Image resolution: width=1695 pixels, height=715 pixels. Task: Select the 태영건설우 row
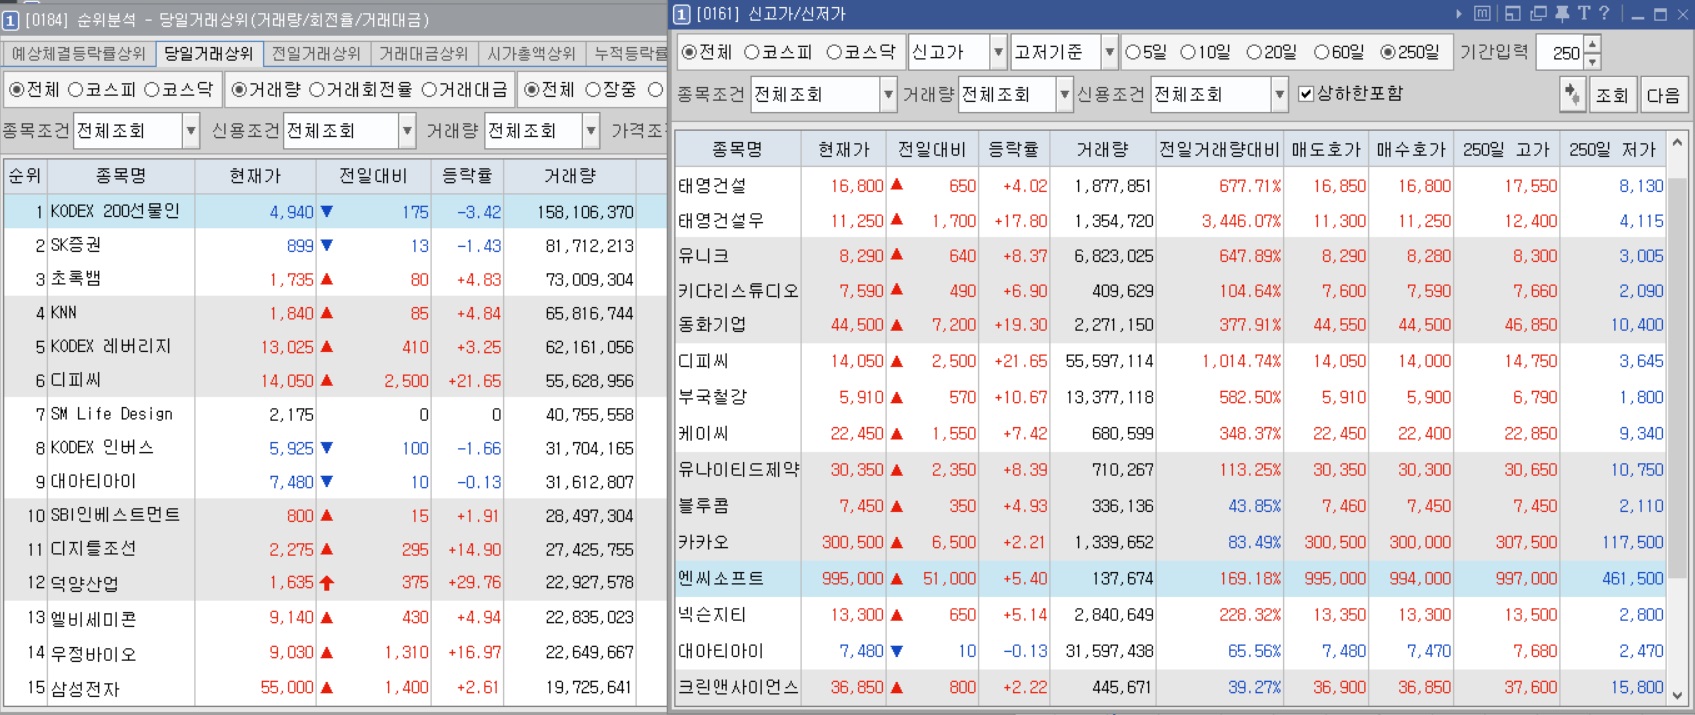(1171, 221)
